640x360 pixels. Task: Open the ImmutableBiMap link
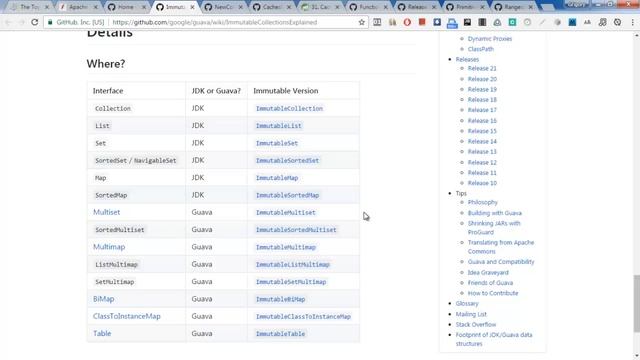(280, 299)
